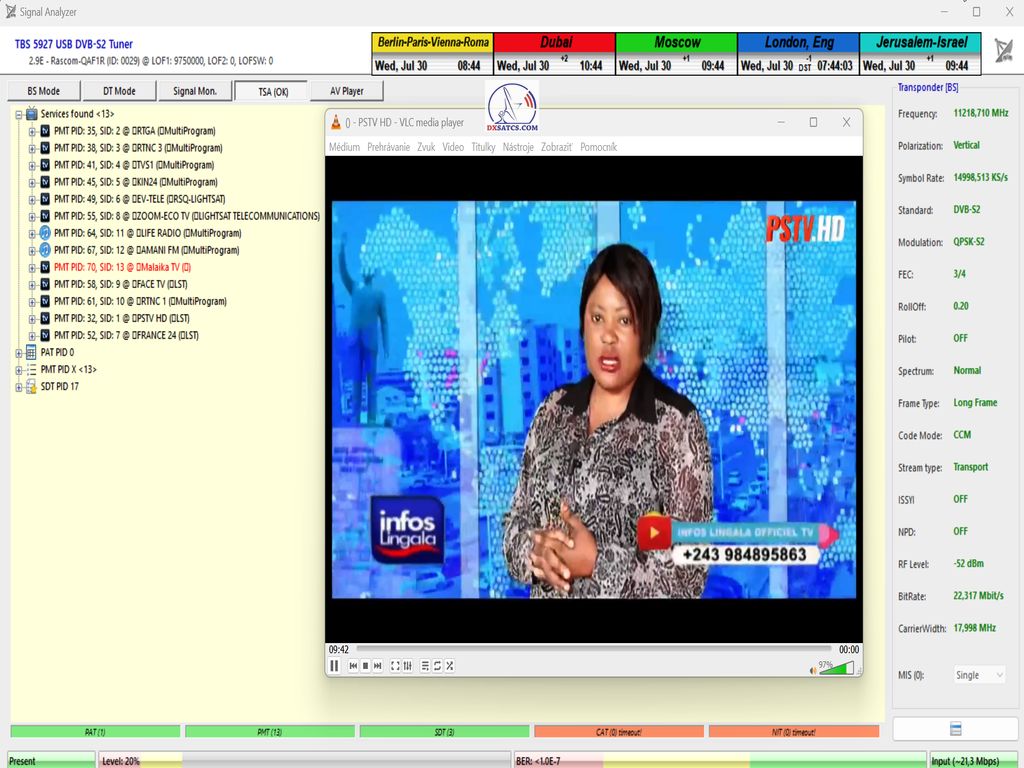Open the MIS Single dropdown
The image size is (1024, 768).
(978, 675)
